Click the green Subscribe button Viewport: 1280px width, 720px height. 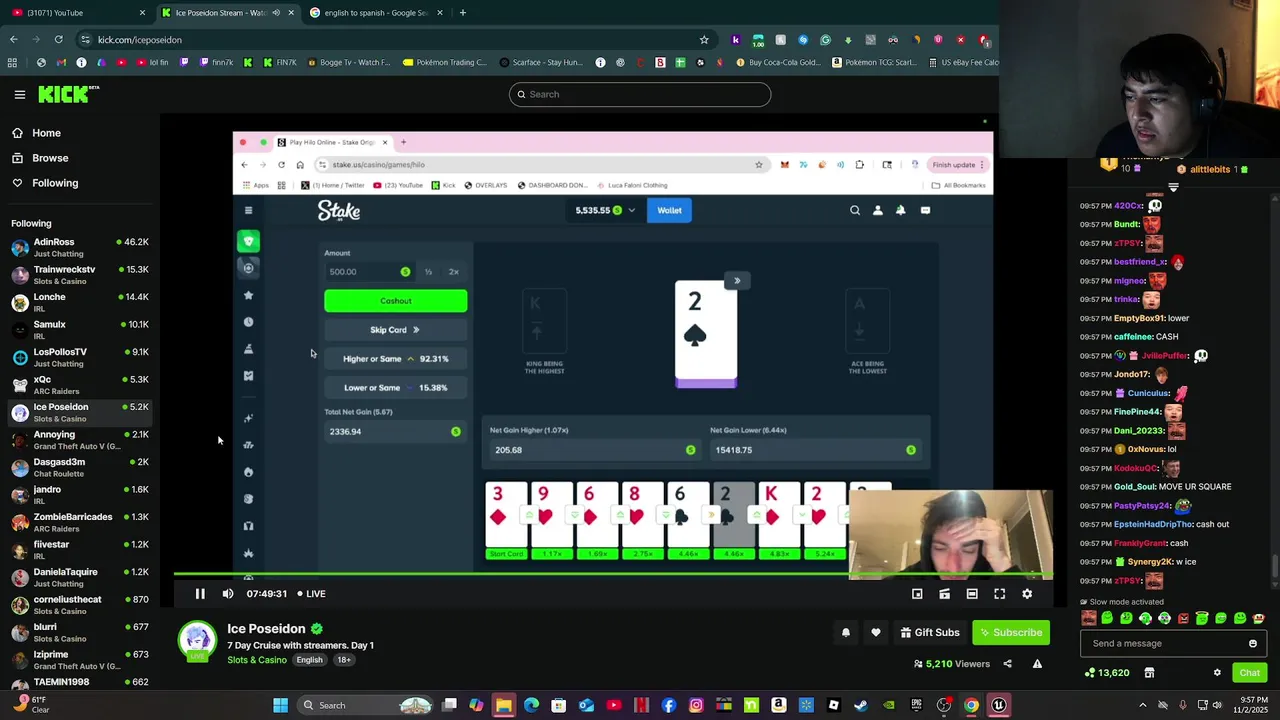click(1011, 632)
